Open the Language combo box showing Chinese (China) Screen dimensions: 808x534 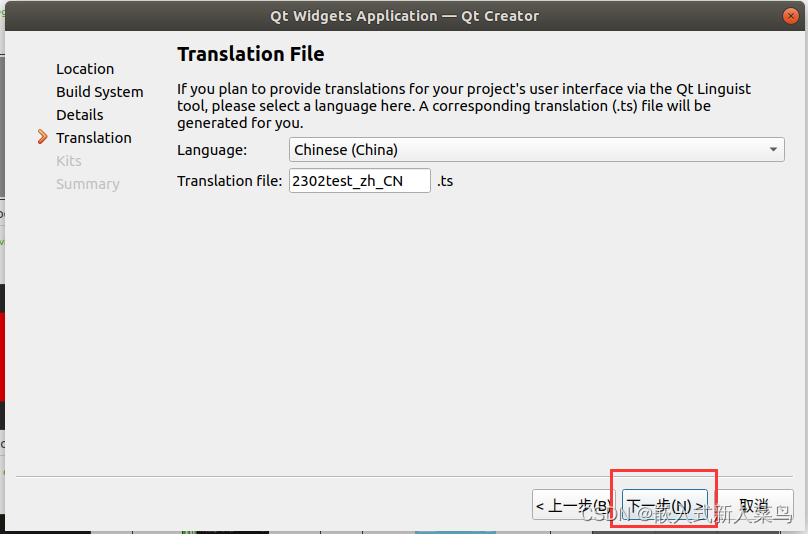(536, 149)
